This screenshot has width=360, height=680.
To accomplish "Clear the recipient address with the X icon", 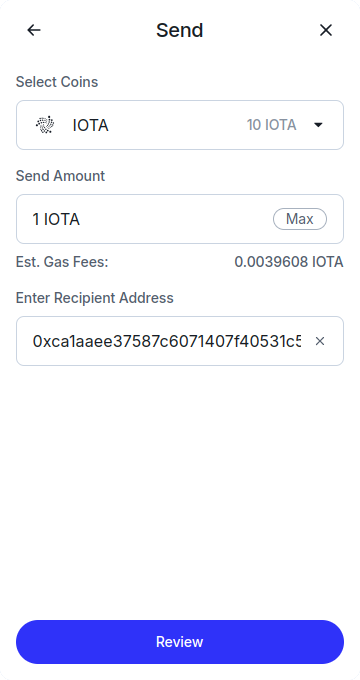I will (x=320, y=341).
